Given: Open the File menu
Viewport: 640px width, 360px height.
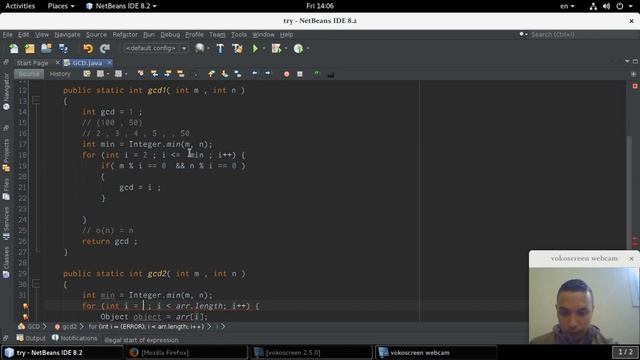Looking at the screenshot, I should point(7,35).
